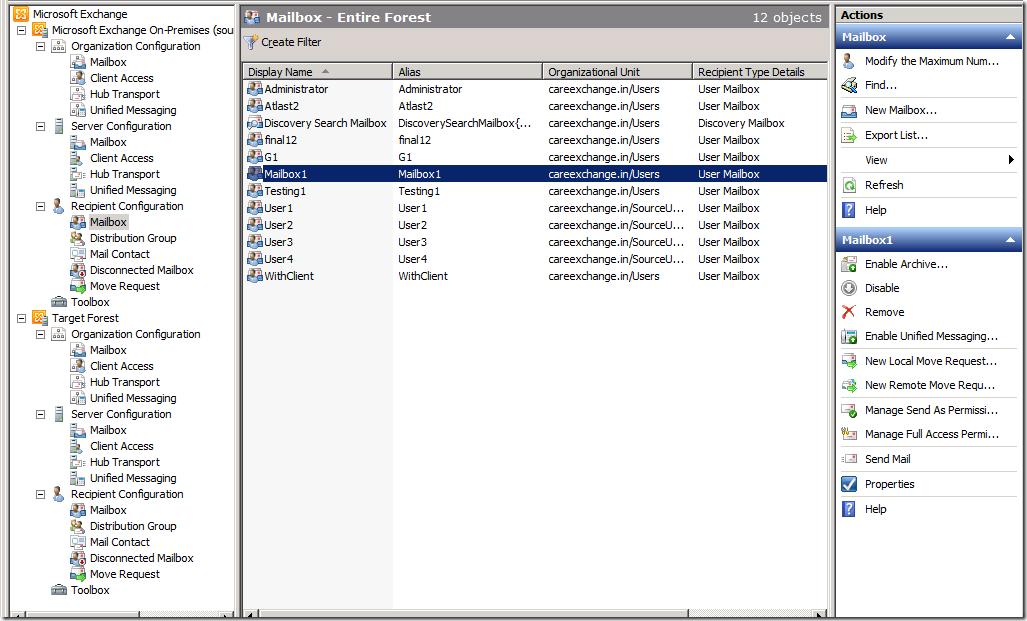Viewport: 1027px width, 621px height.
Task: Click the Export List action icon
Action: (849, 136)
